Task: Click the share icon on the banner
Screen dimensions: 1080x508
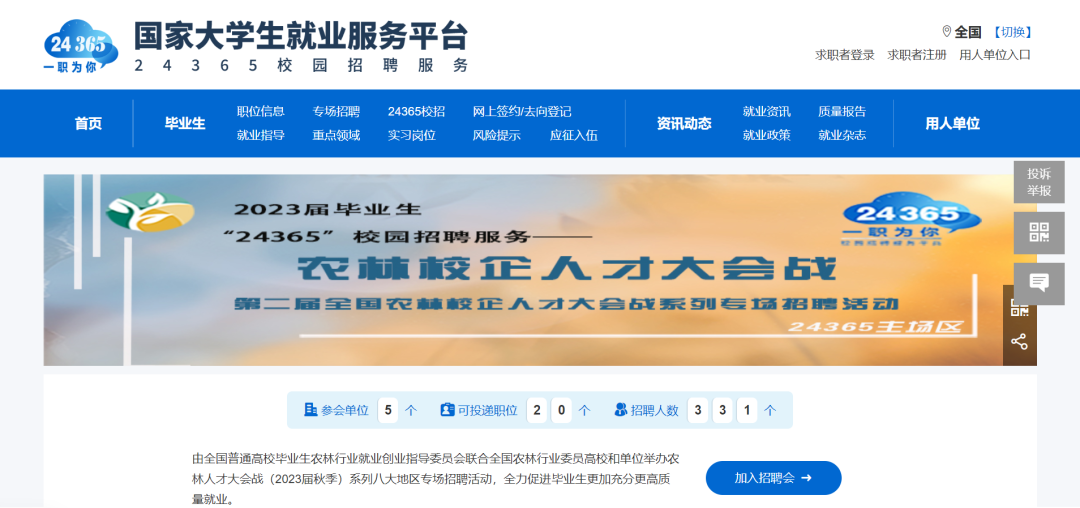Action: point(1019,342)
